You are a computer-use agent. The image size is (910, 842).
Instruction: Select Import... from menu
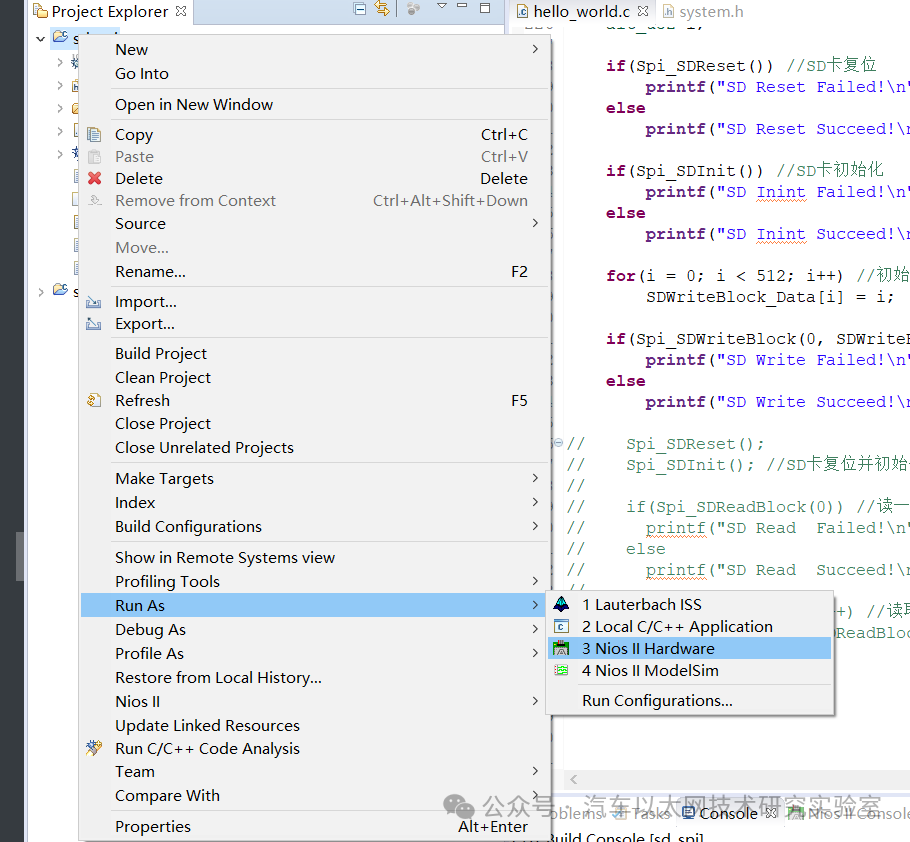[x=314, y=302]
